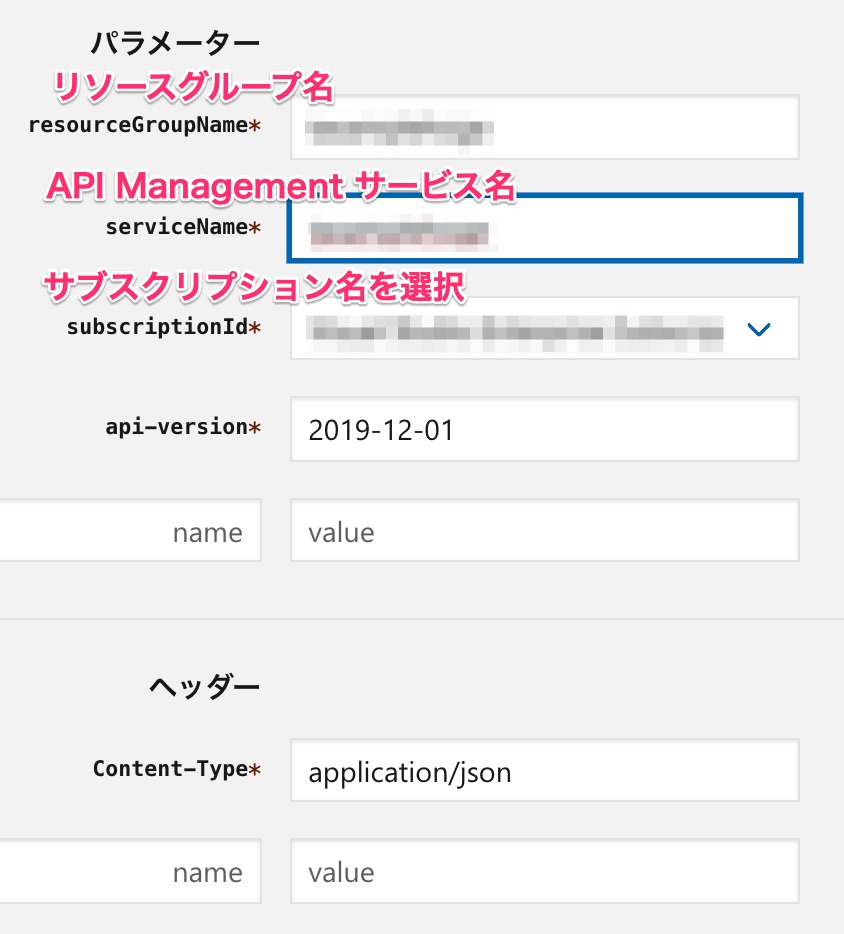Focus the serviceName text box
Image resolution: width=844 pixels, height=934 pixels.
pyautogui.click(x=544, y=228)
